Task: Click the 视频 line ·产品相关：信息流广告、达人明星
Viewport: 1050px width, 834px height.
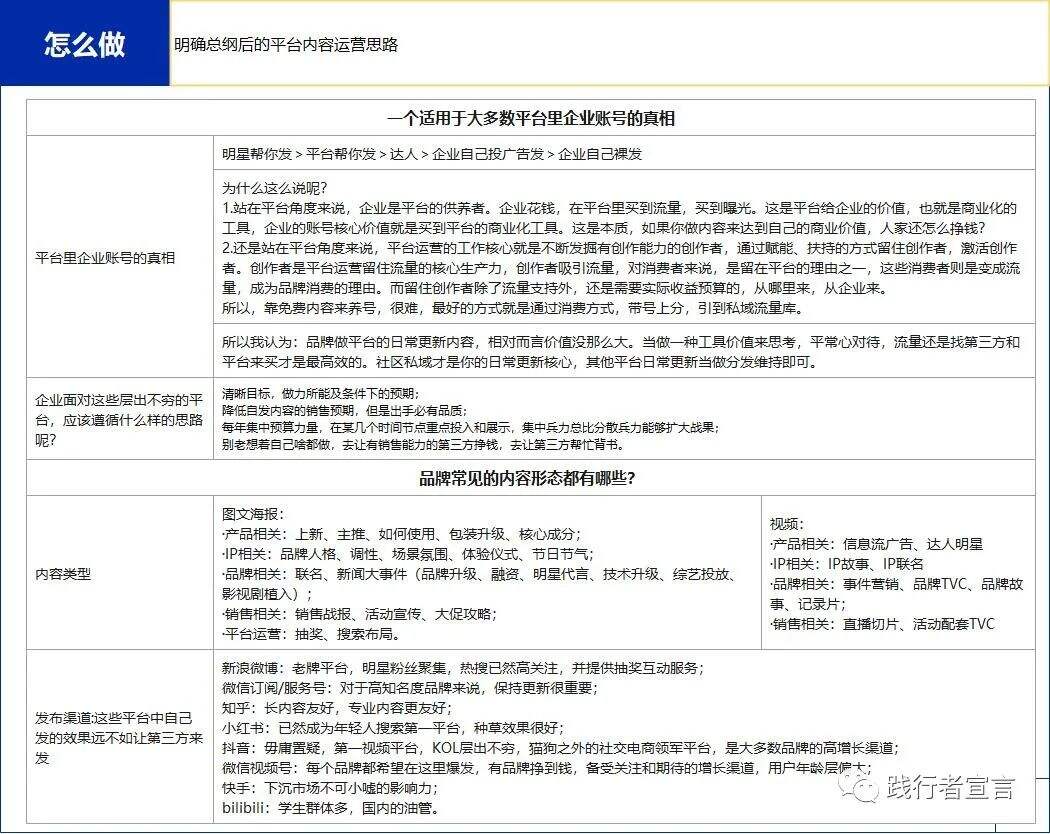Action: pyautogui.click(x=877, y=544)
